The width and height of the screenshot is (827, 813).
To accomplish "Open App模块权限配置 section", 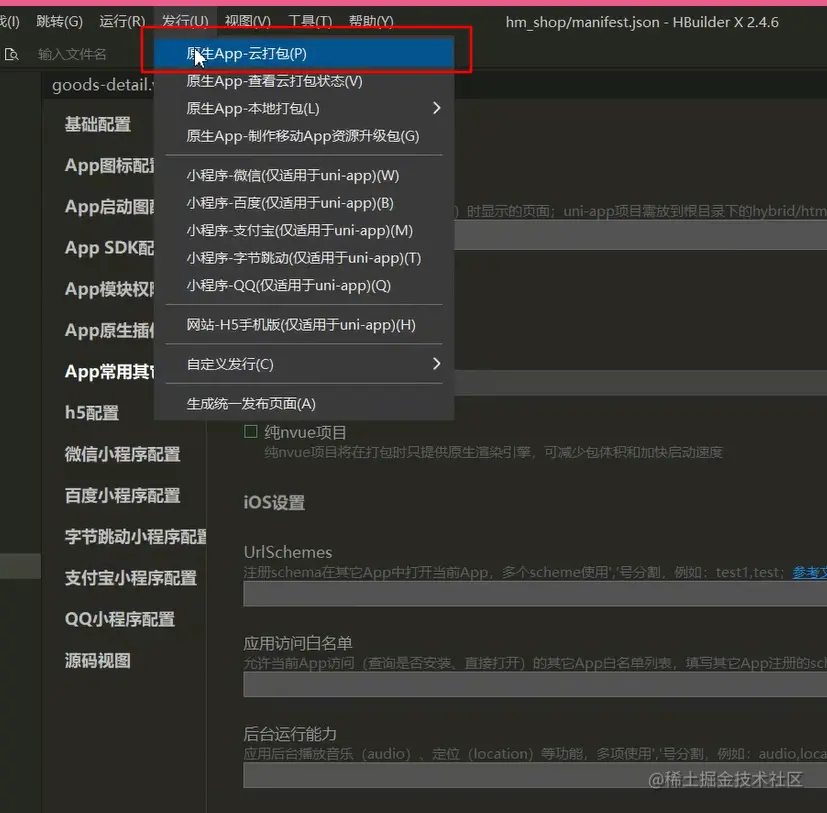I will click(109, 289).
